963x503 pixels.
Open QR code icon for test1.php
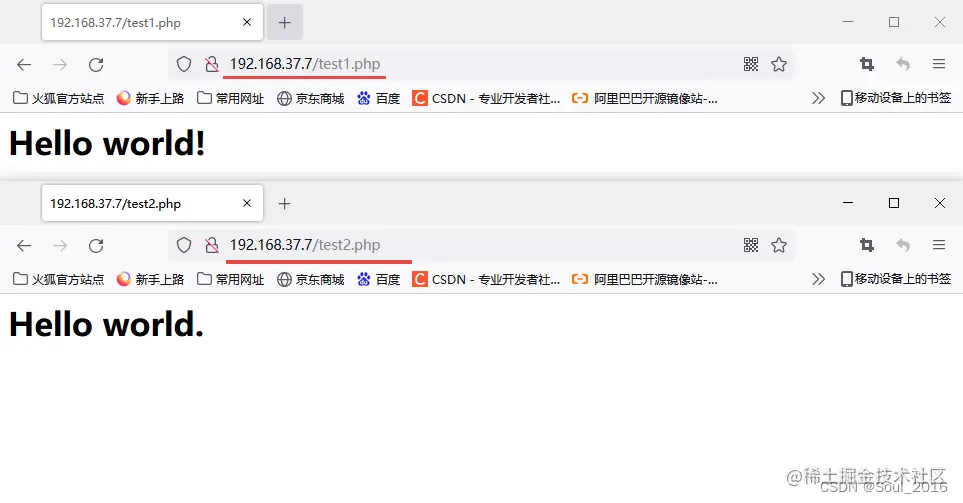751,64
